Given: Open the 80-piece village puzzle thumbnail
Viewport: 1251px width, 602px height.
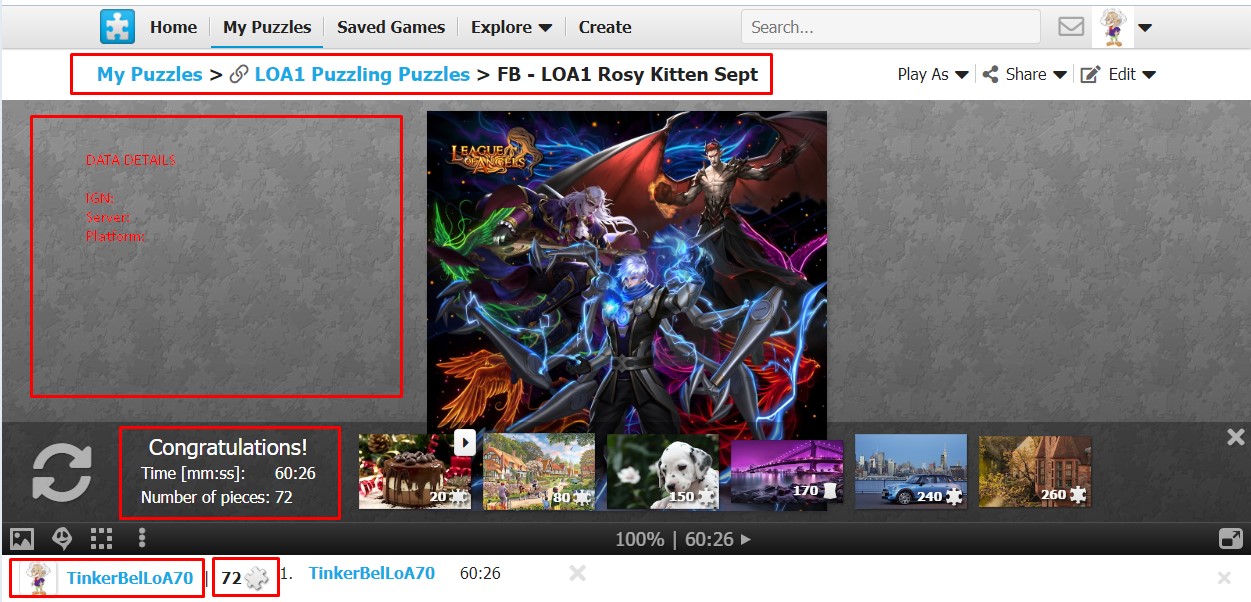Looking at the screenshot, I should (x=539, y=471).
